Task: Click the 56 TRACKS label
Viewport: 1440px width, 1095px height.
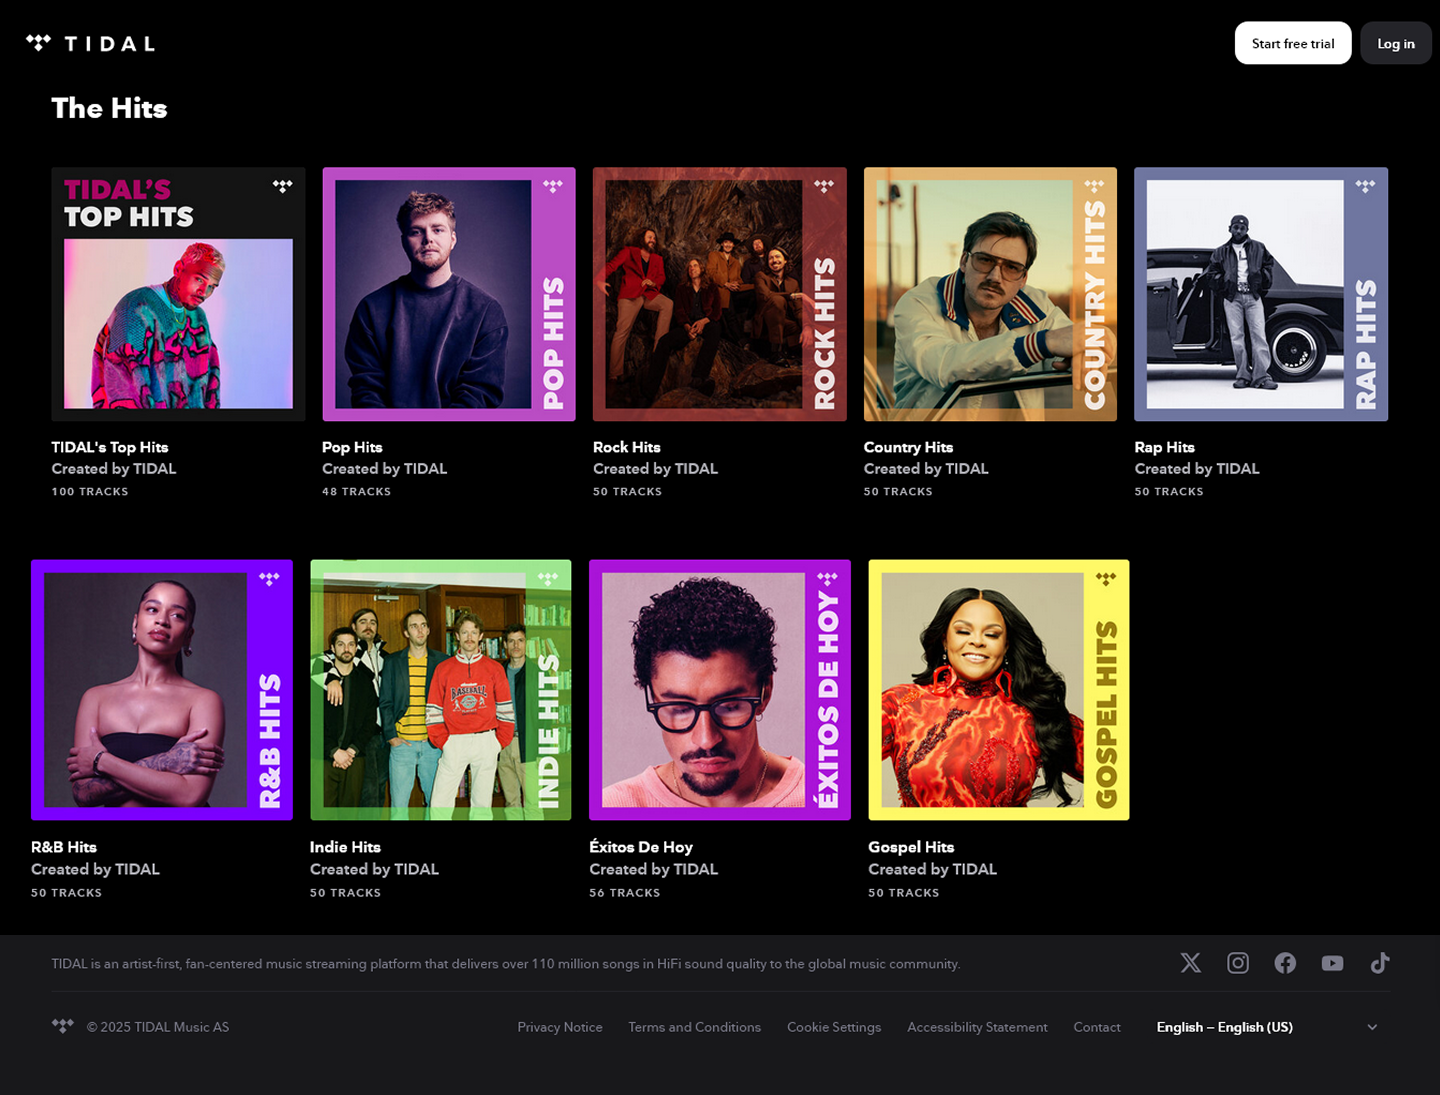Action: coord(625,893)
